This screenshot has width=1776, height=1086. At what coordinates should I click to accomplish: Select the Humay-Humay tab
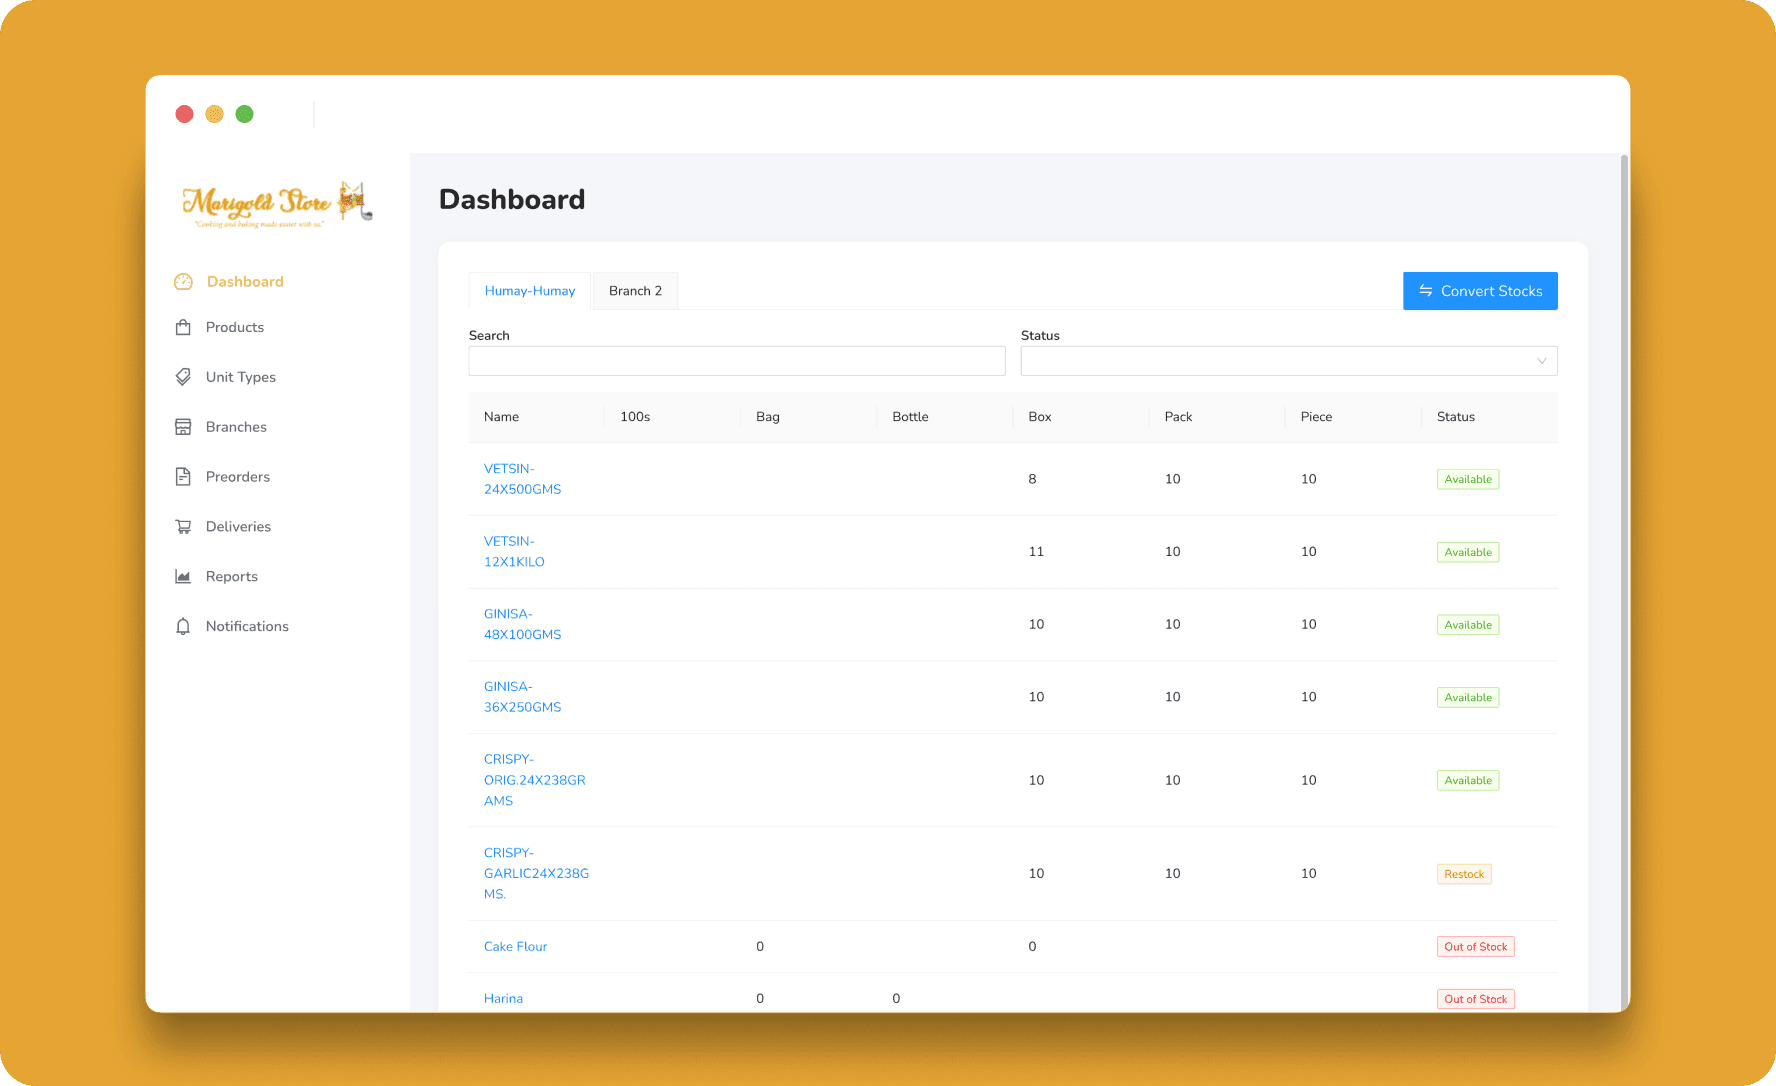pyautogui.click(x=530, y=290)
